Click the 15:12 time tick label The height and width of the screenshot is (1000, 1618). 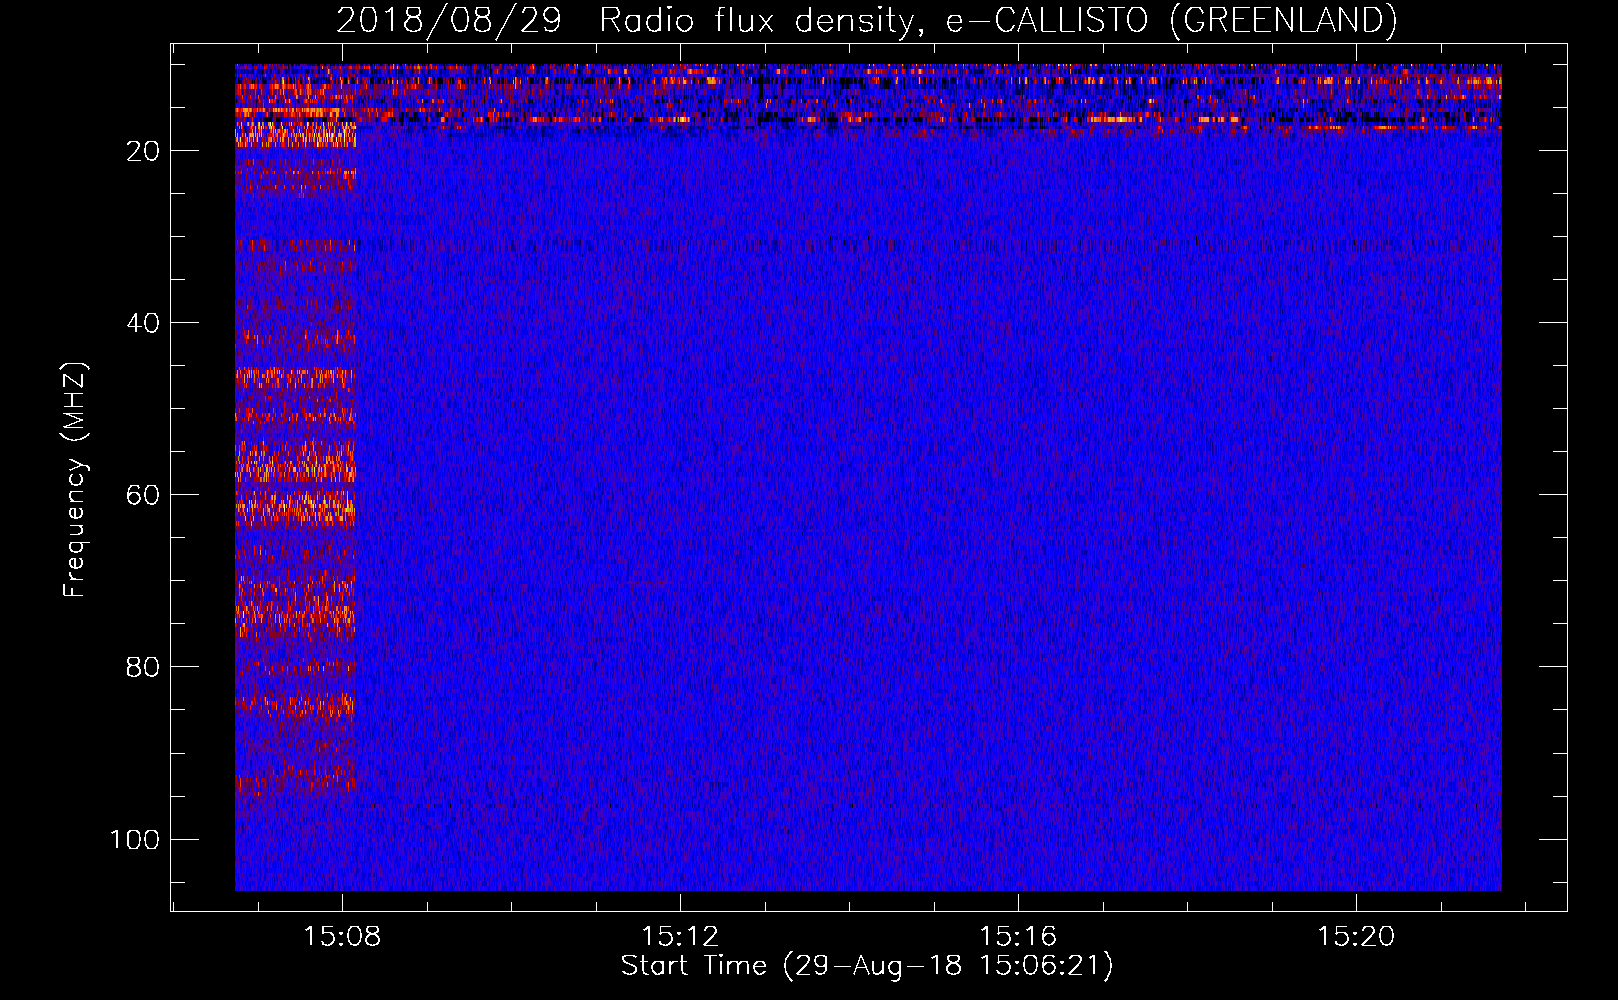tap(680, 937)
